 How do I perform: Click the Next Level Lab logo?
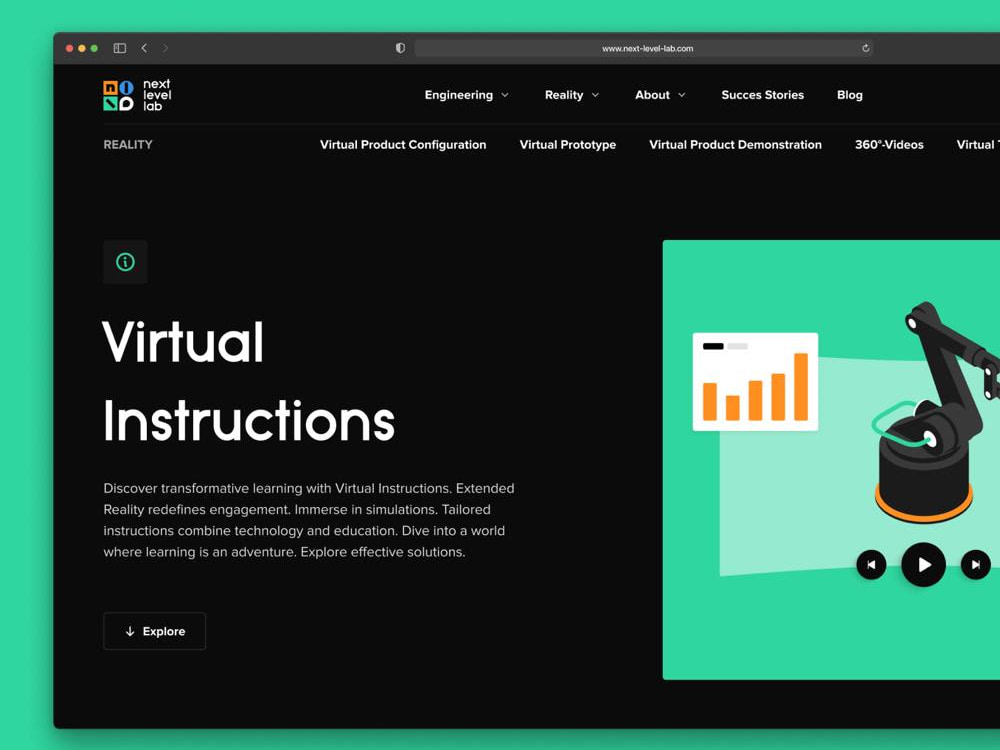[x=137, y=95]
